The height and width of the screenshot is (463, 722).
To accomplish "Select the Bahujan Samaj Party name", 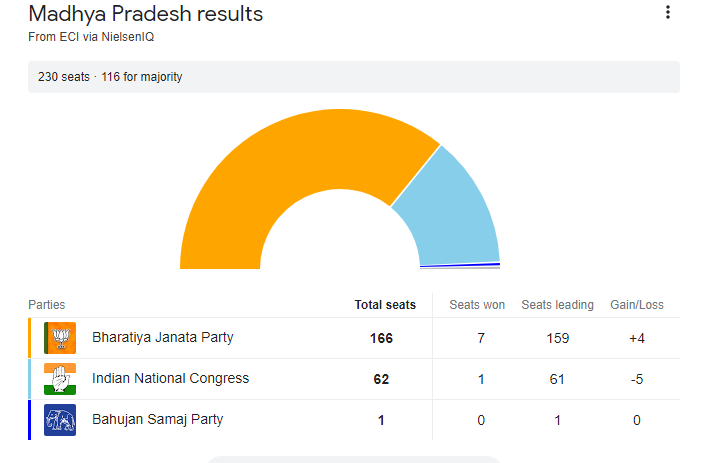I will (x=157, y=419).
